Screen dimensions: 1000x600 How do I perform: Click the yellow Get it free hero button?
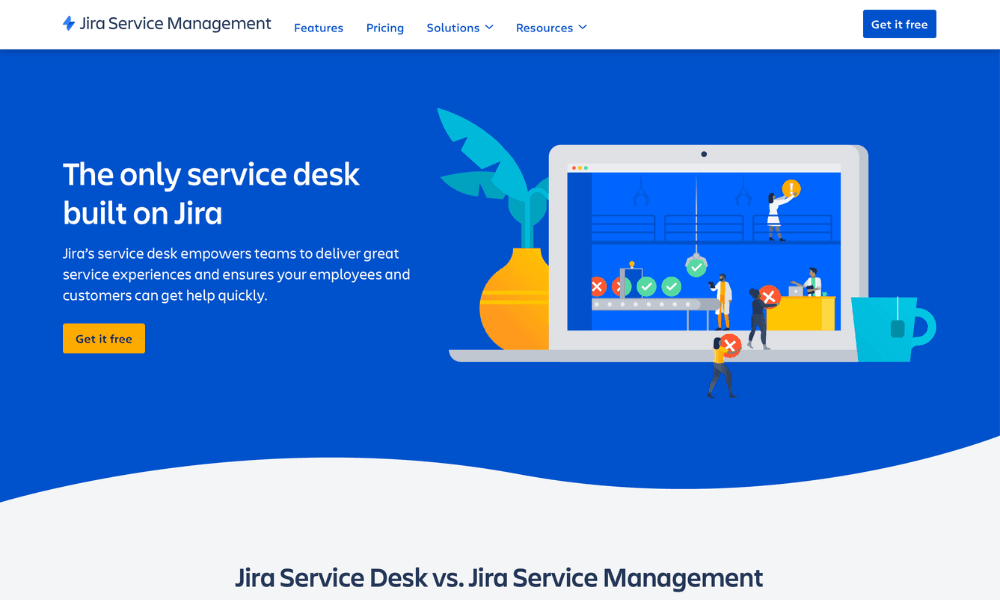[x=104, y=339]
